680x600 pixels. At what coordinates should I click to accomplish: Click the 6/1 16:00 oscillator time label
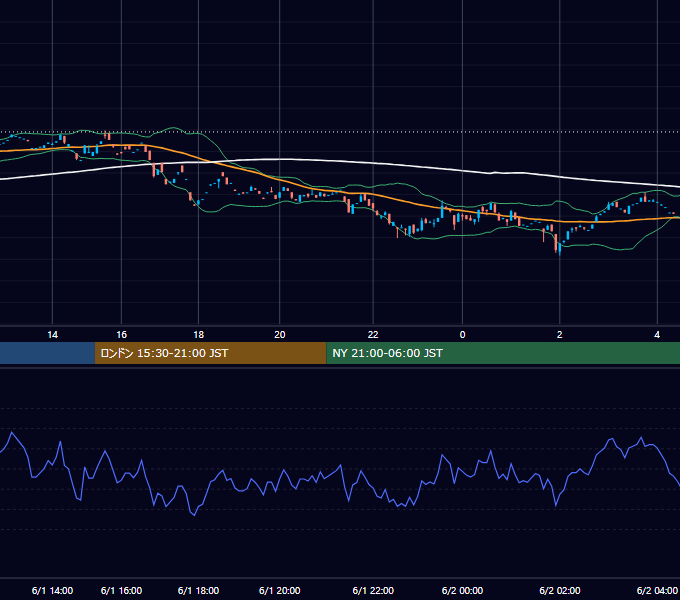[121, 590]
